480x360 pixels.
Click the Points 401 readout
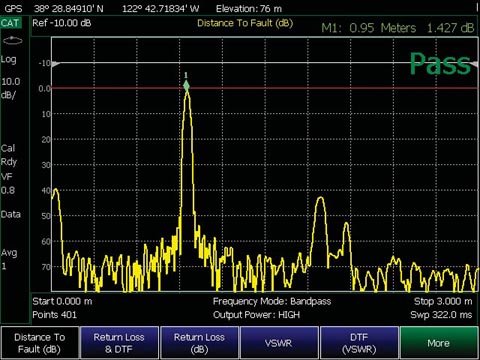[54, 315]
